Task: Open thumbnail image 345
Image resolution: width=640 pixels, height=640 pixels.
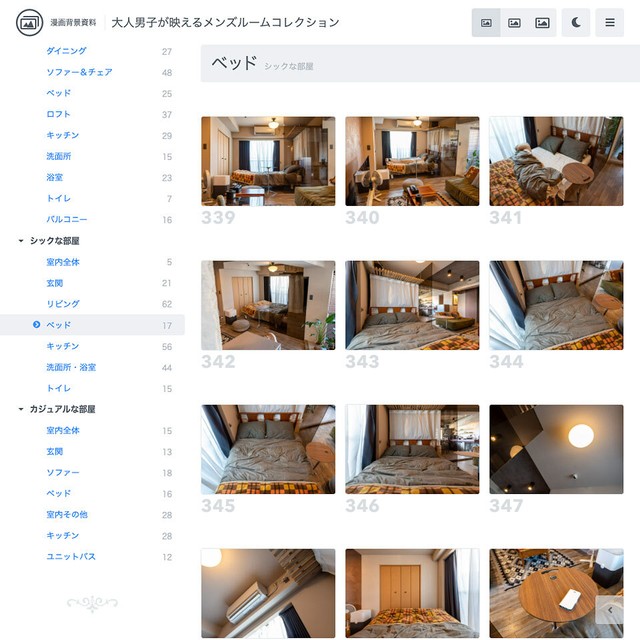Action: pyautogui.click(x=268, y=449)
